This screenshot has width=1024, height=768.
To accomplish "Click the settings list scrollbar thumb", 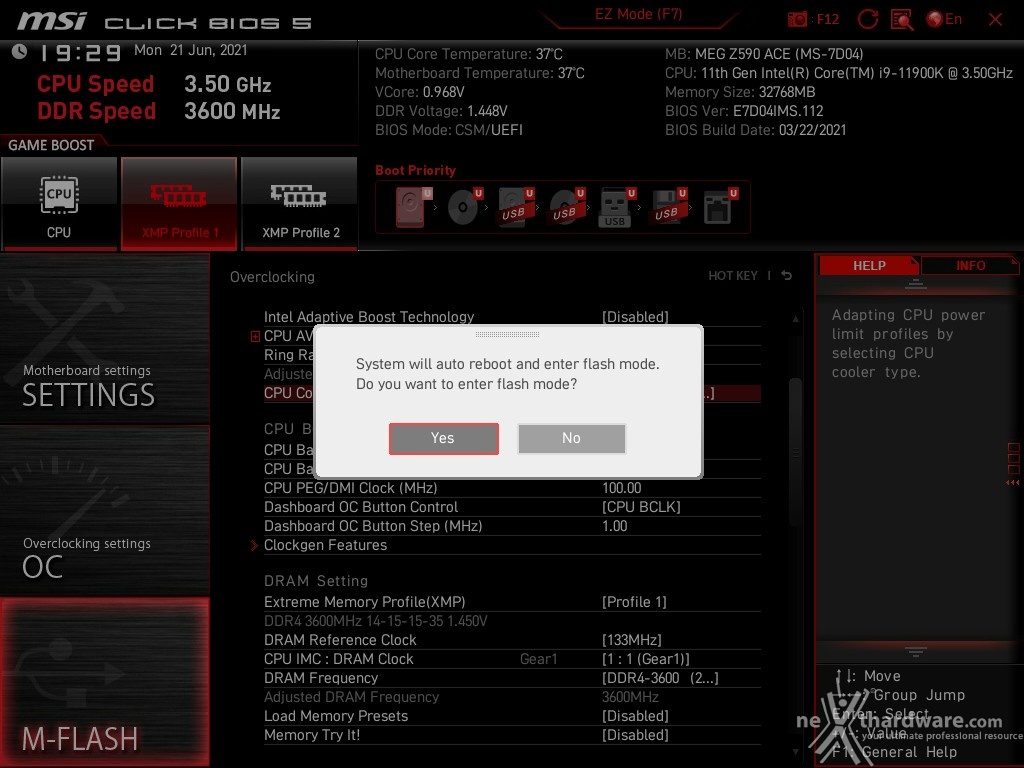I will tap(795, 453).
